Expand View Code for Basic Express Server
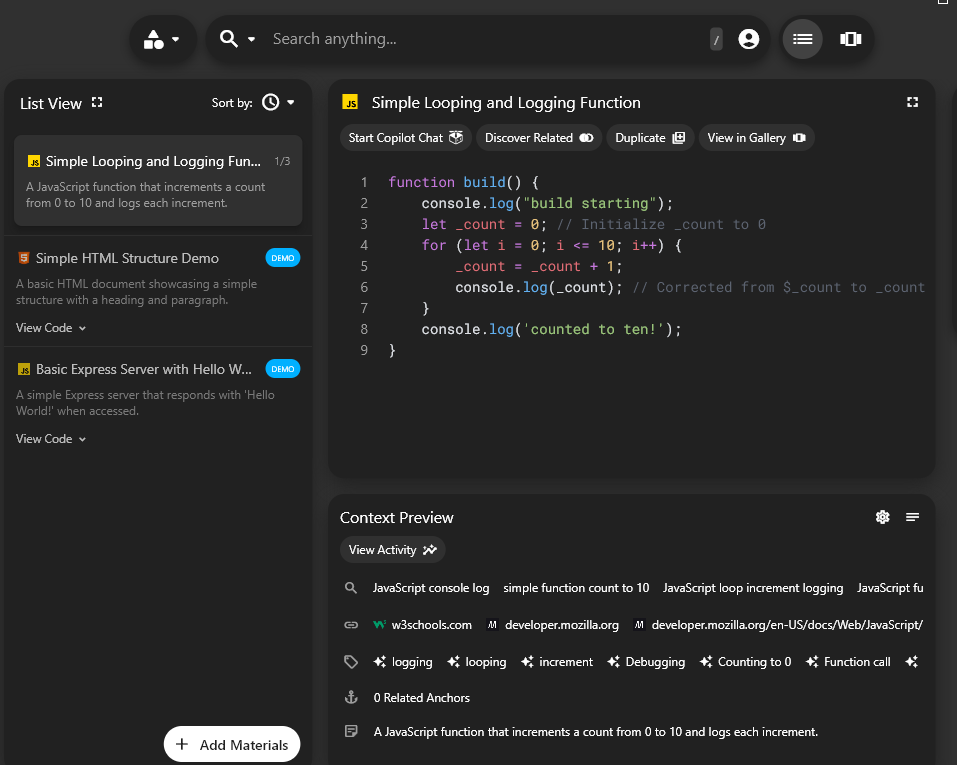The width and height of the screenshot is (957, 765). click(50, 438)
